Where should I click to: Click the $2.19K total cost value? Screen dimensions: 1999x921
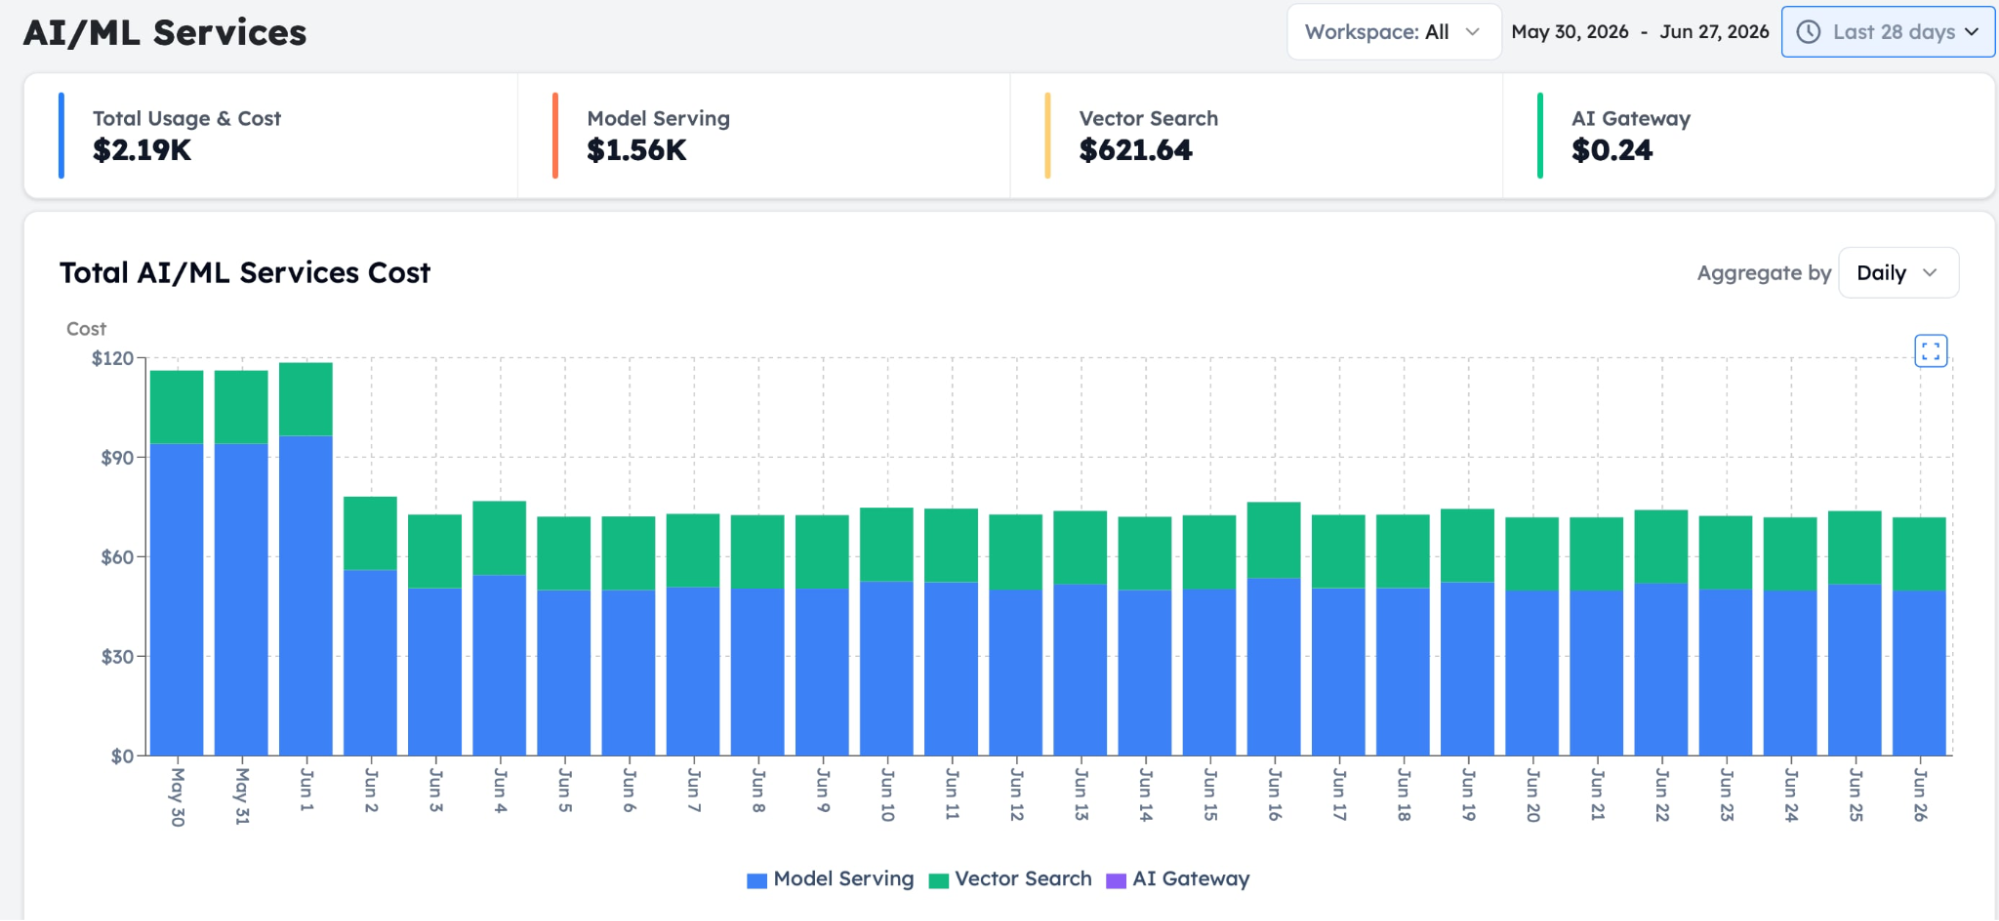click(x=142, y=150)
